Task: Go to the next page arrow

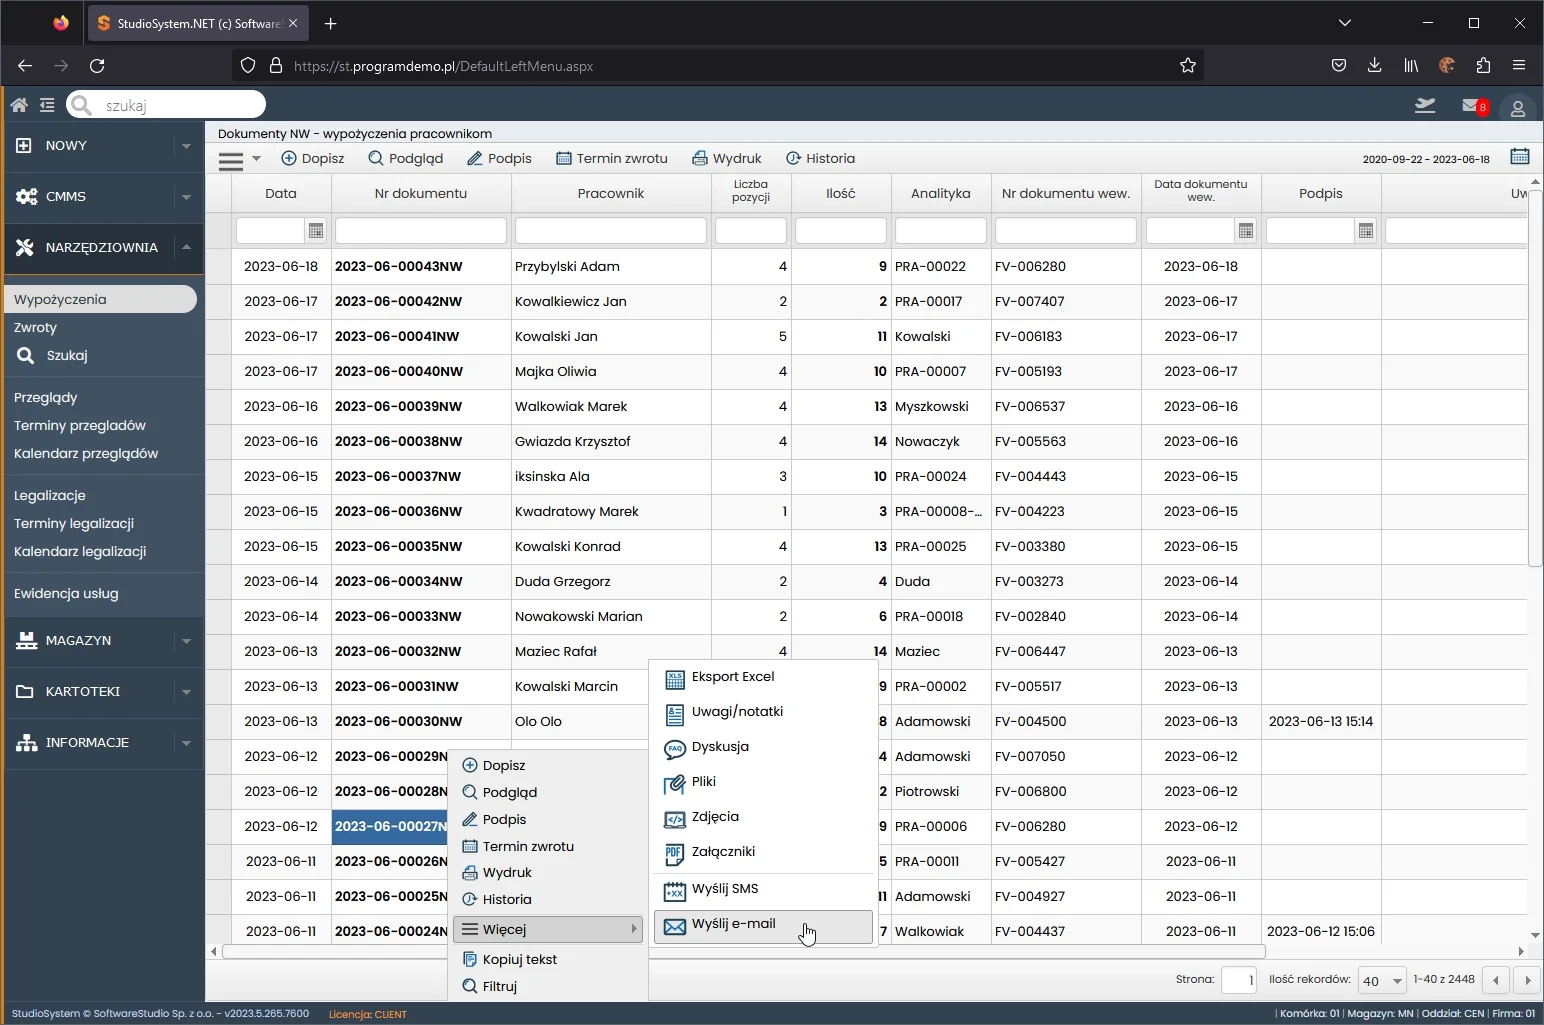Action: [1526, 981]
